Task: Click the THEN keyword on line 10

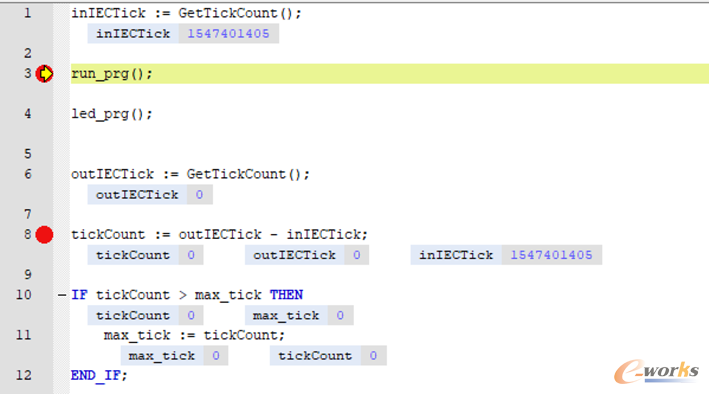Action: [x=286, y=295]
